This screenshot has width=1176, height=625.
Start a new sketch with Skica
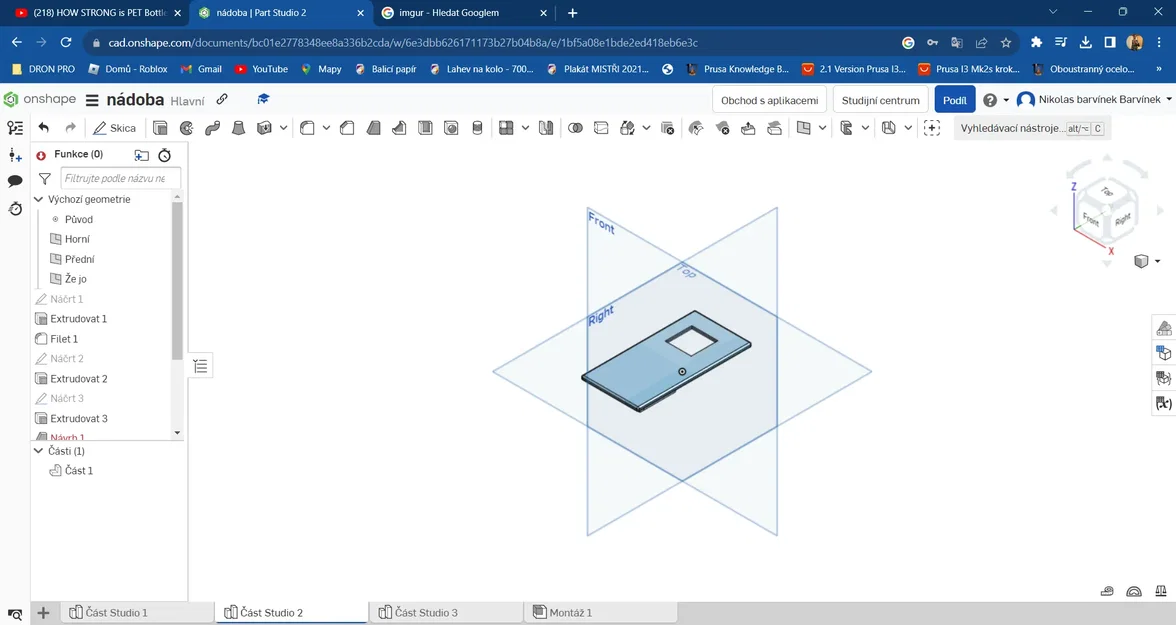[114, 128]
